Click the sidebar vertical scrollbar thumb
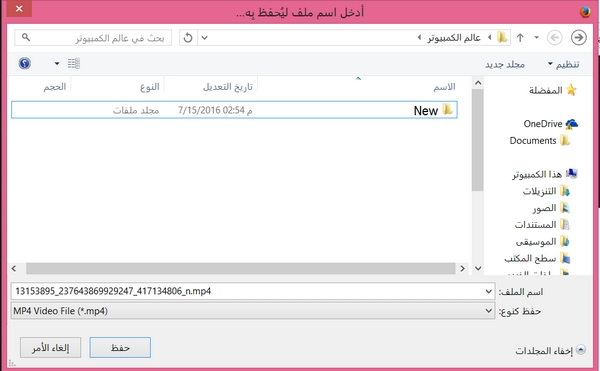Screen dimensions: 600x371 [478, 140]
